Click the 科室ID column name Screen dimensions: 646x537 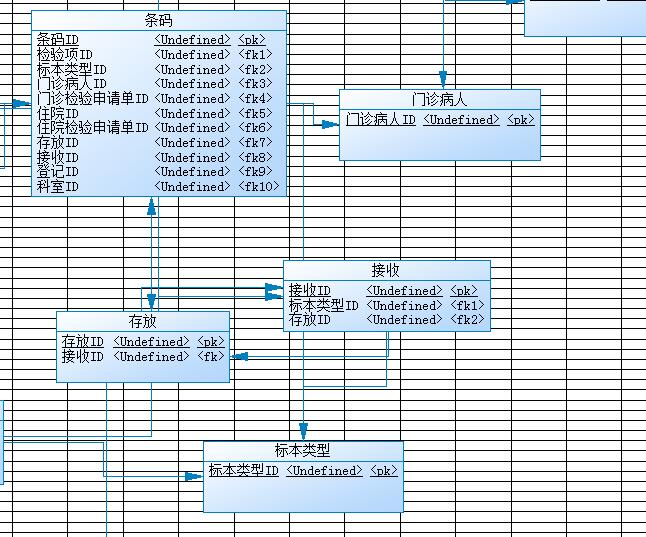pyautogui.click(x=58, y=187)
